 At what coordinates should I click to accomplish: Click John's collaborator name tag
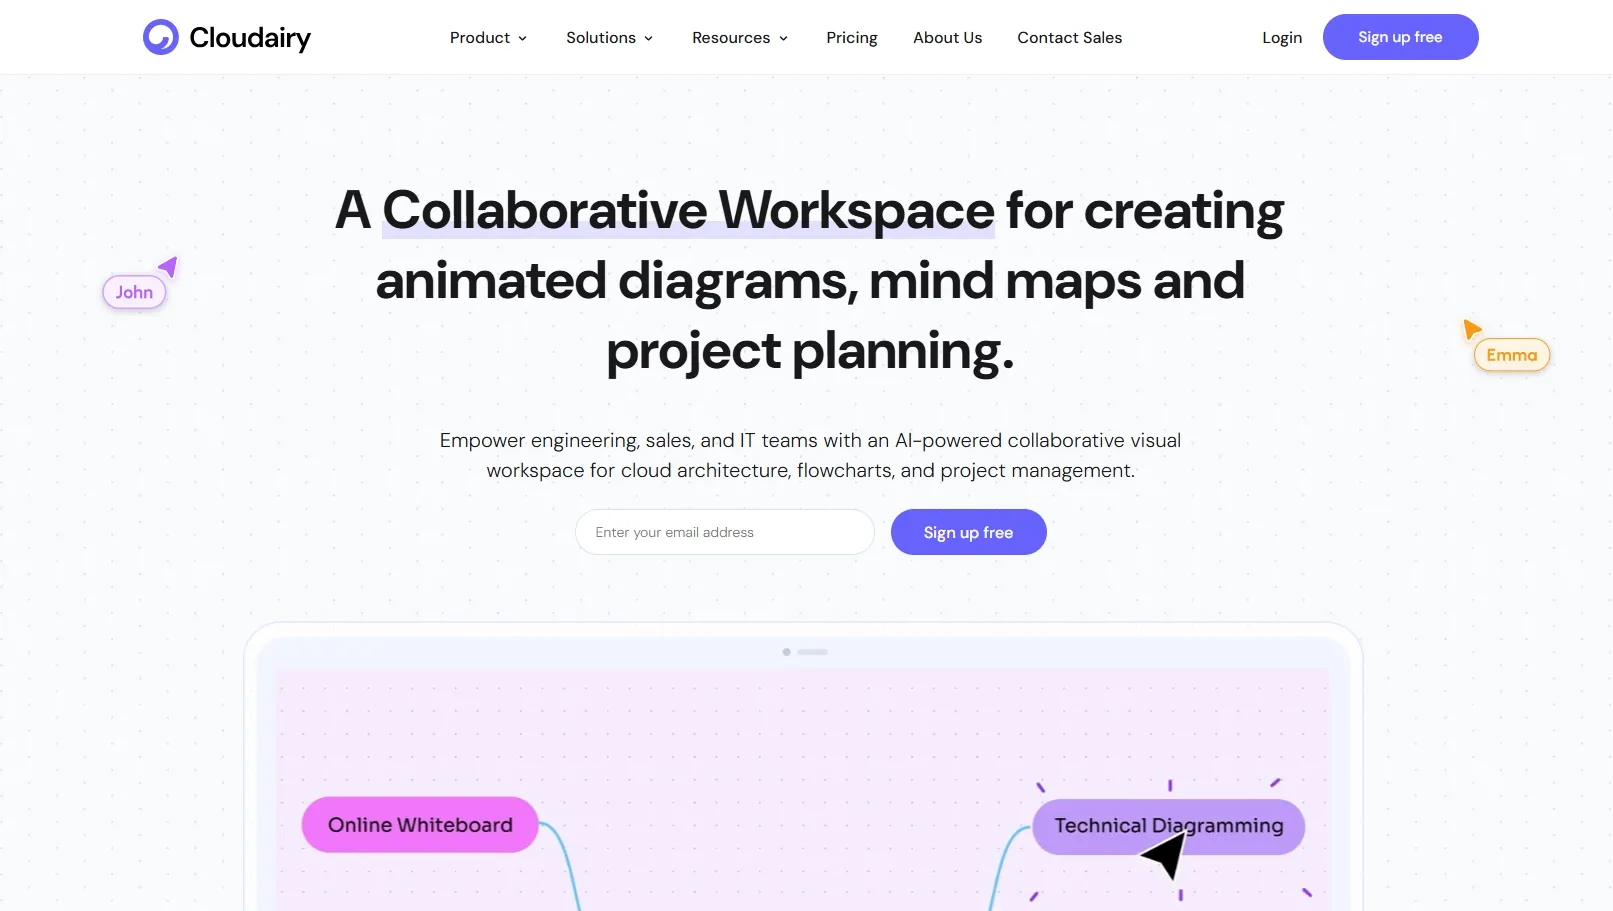tap(134, 291)
